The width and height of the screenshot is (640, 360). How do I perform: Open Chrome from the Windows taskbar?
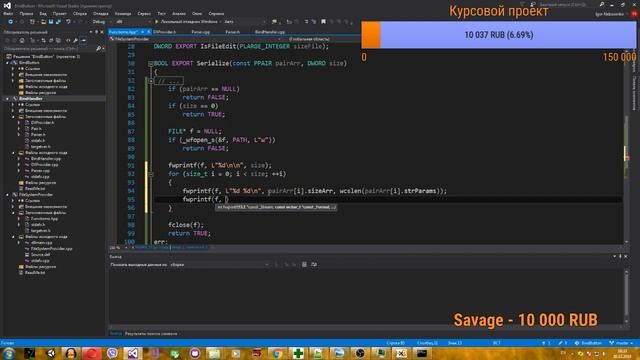tap(277, 353)
